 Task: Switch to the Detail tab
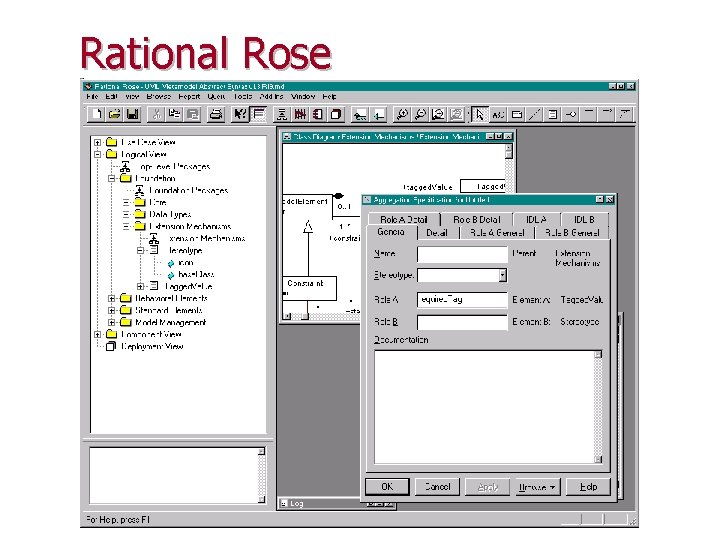tap(437, 233)
